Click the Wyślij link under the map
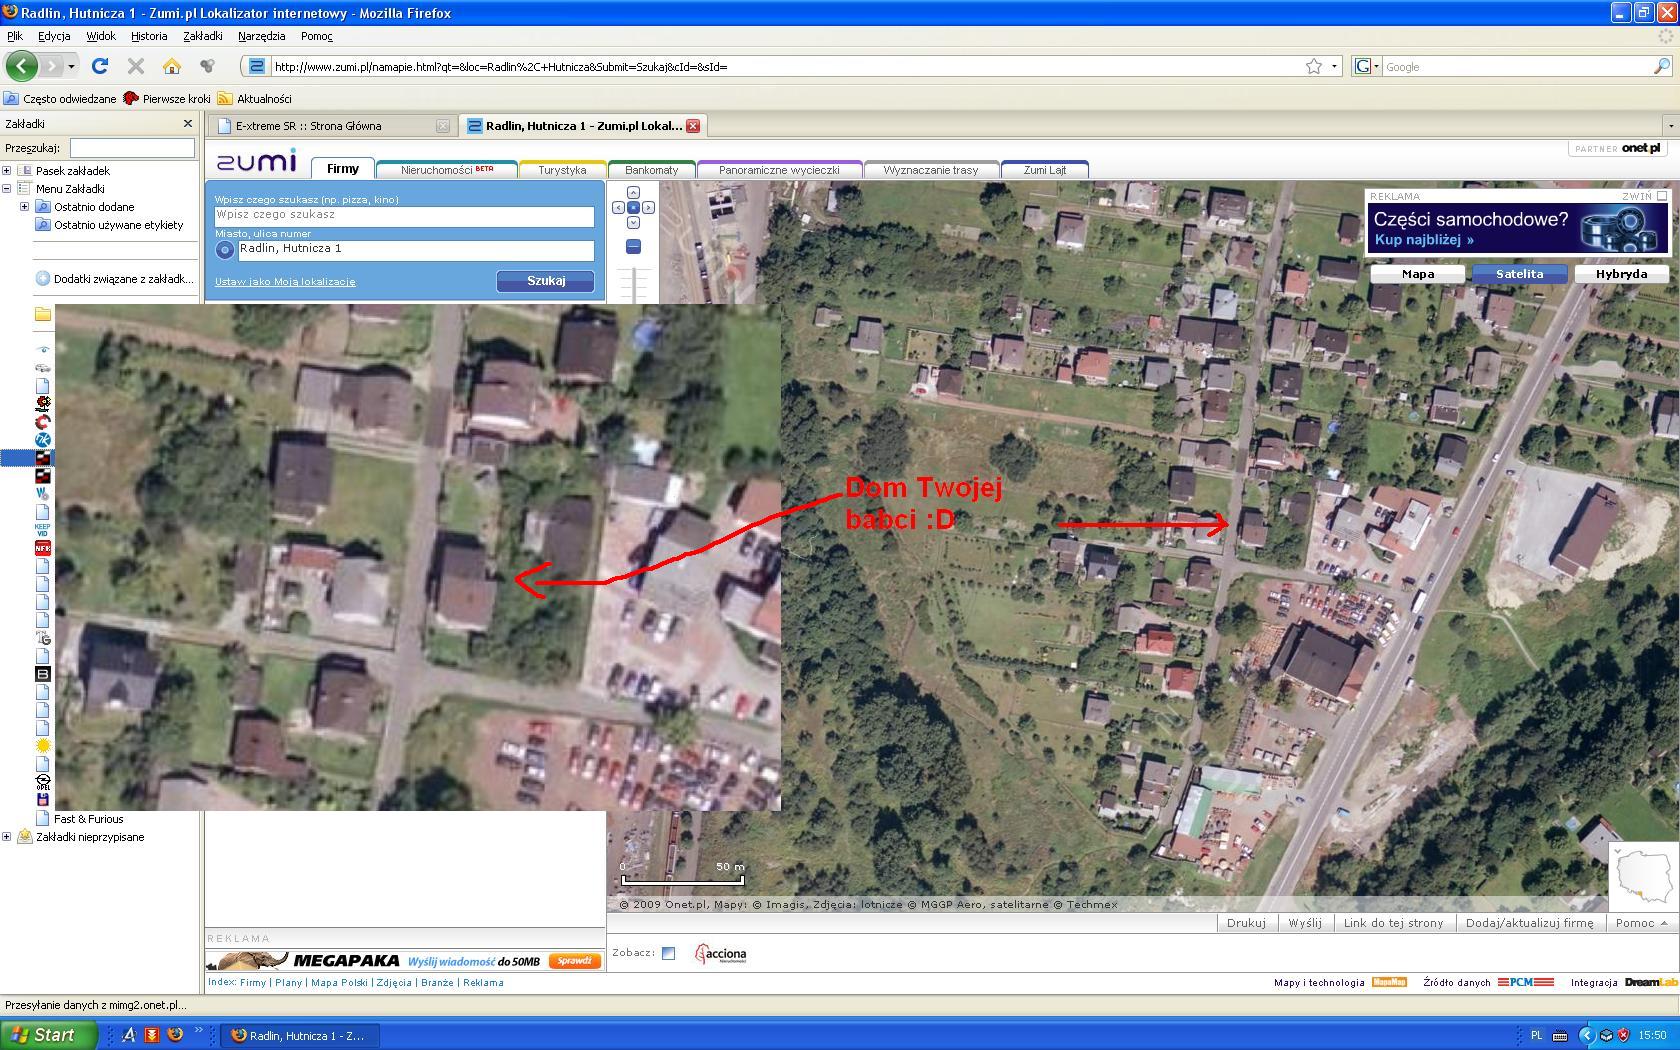 pyautogui.click(x=1305, y=923)
